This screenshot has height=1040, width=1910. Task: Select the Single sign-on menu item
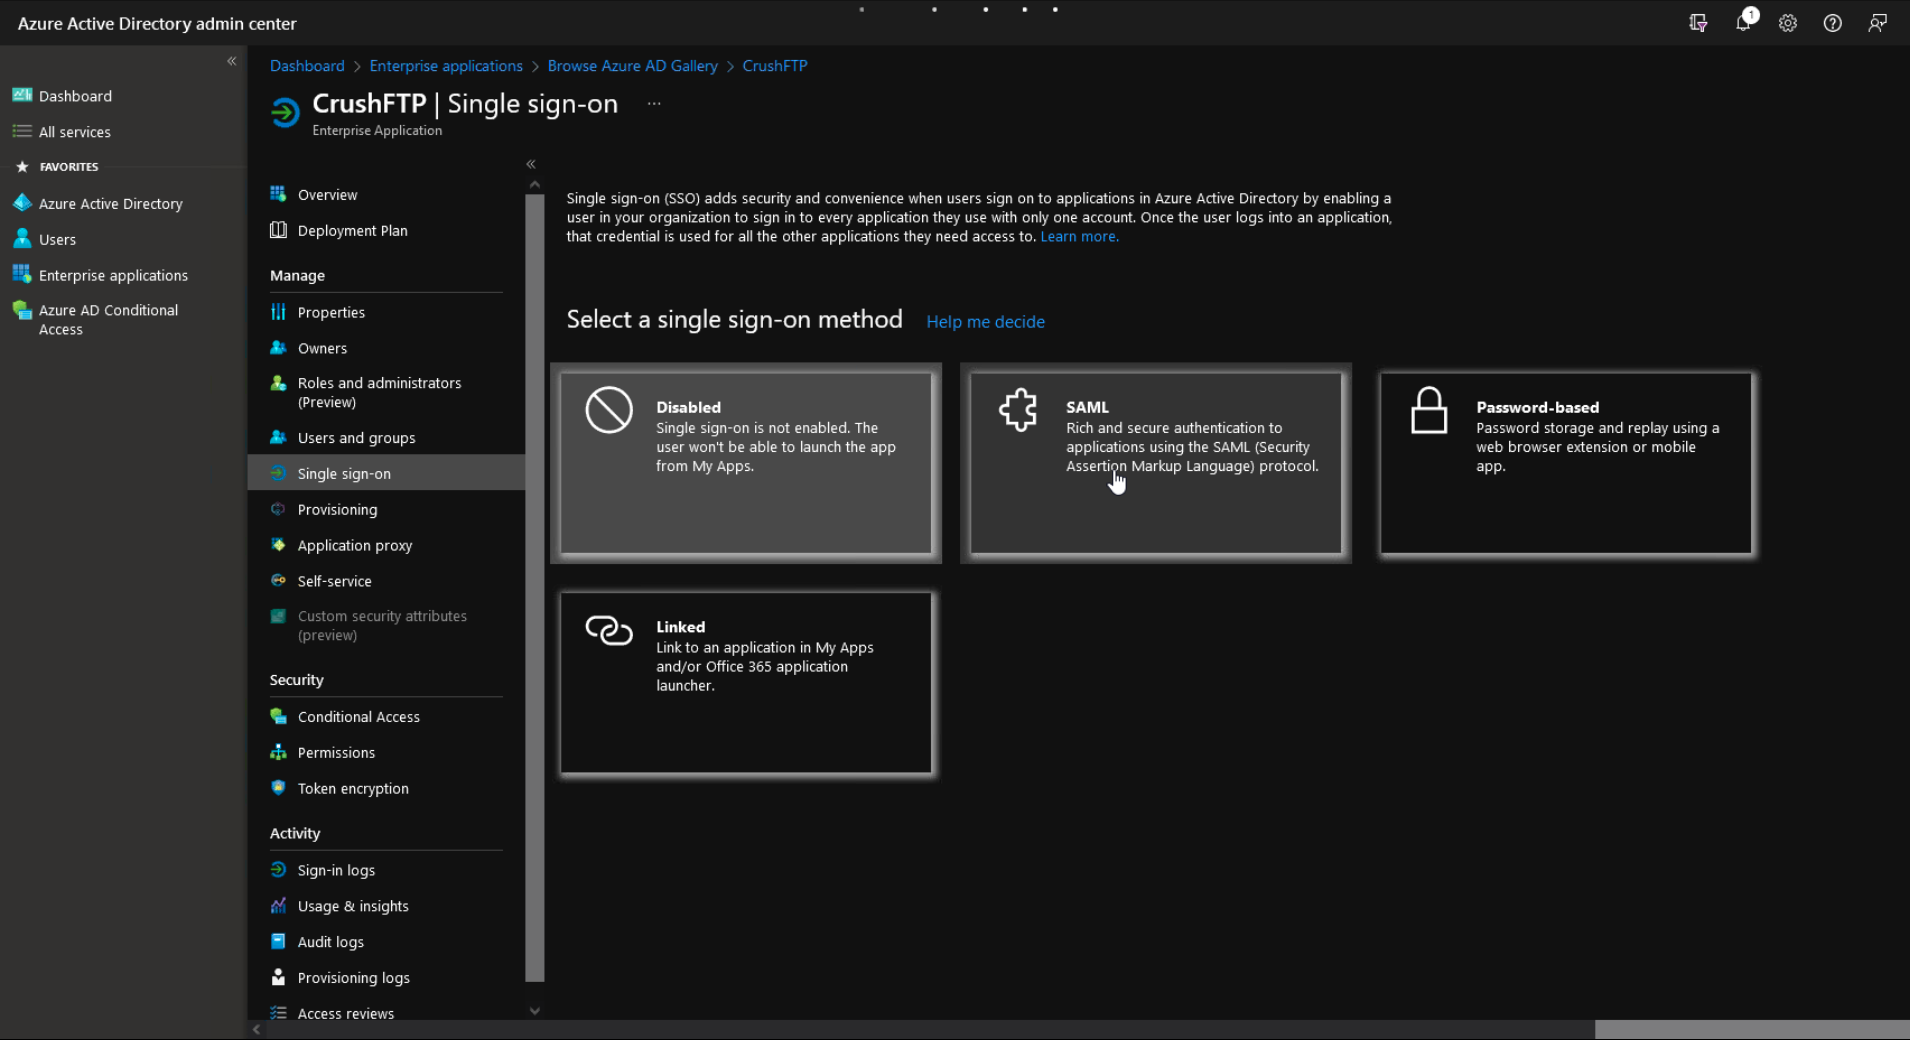coord(386,473)
